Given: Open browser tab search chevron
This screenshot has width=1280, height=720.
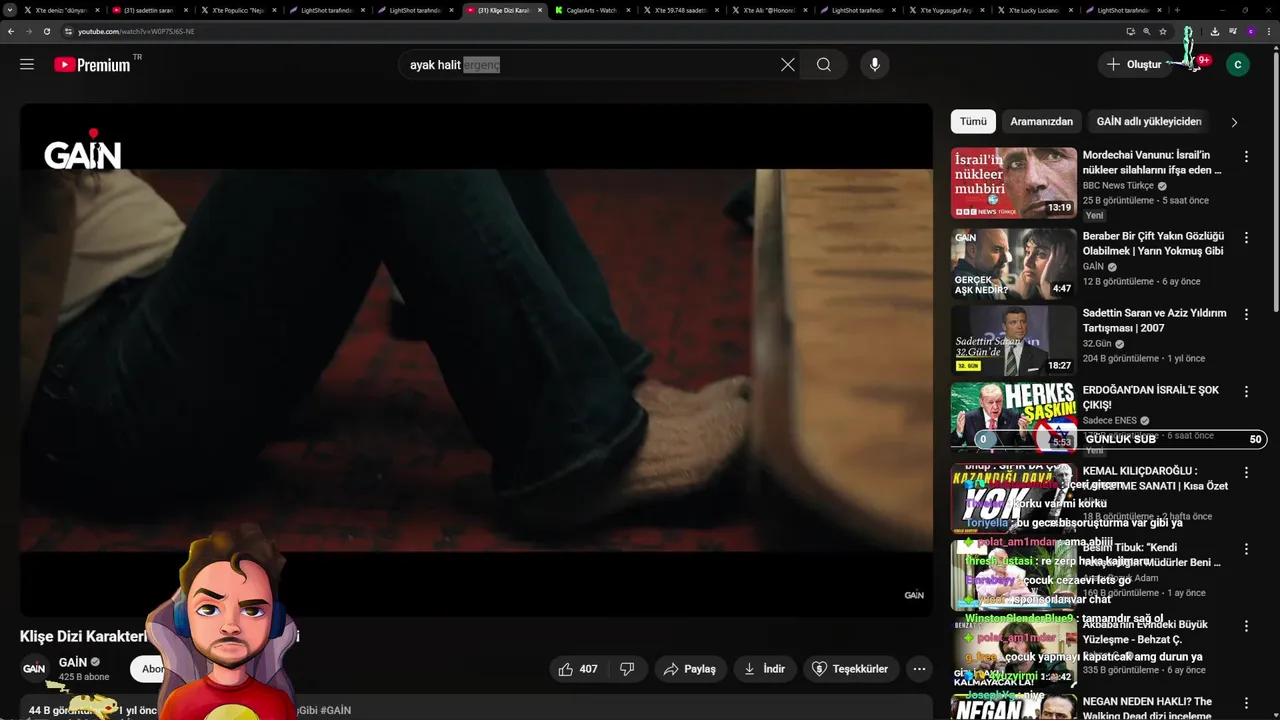Looking at the screenshot, I should click(10, 10).
